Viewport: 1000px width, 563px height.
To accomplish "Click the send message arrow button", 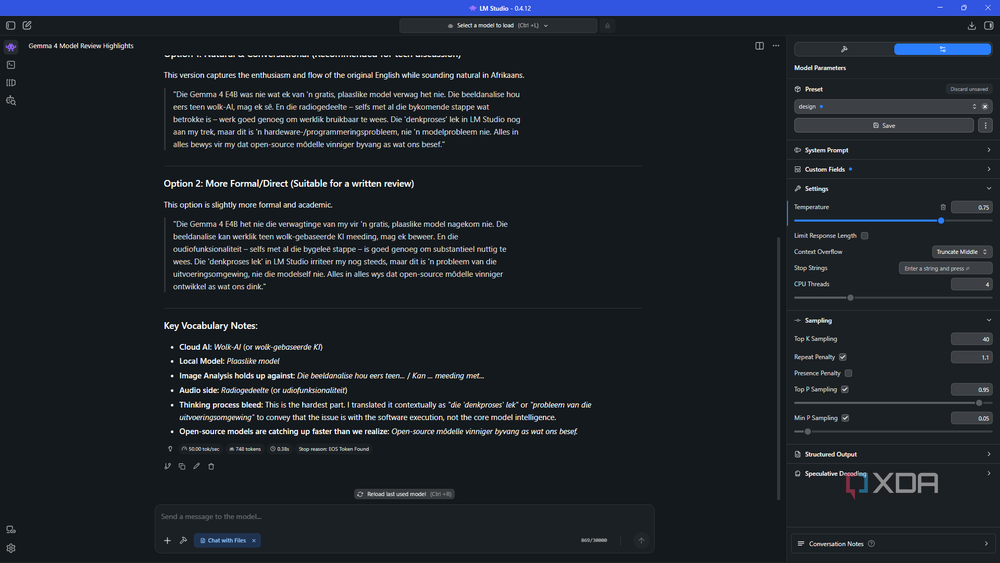I will 641,540.
